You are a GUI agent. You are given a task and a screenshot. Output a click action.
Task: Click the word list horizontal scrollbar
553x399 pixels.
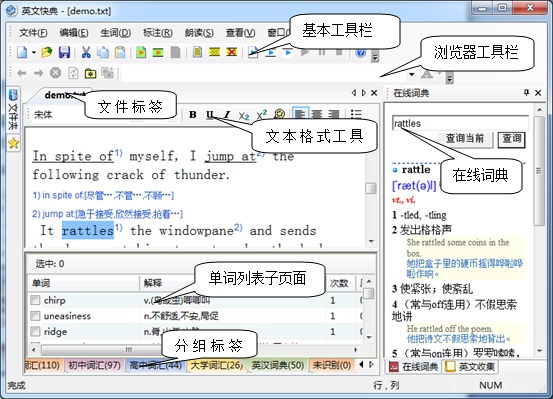[195, 350]
